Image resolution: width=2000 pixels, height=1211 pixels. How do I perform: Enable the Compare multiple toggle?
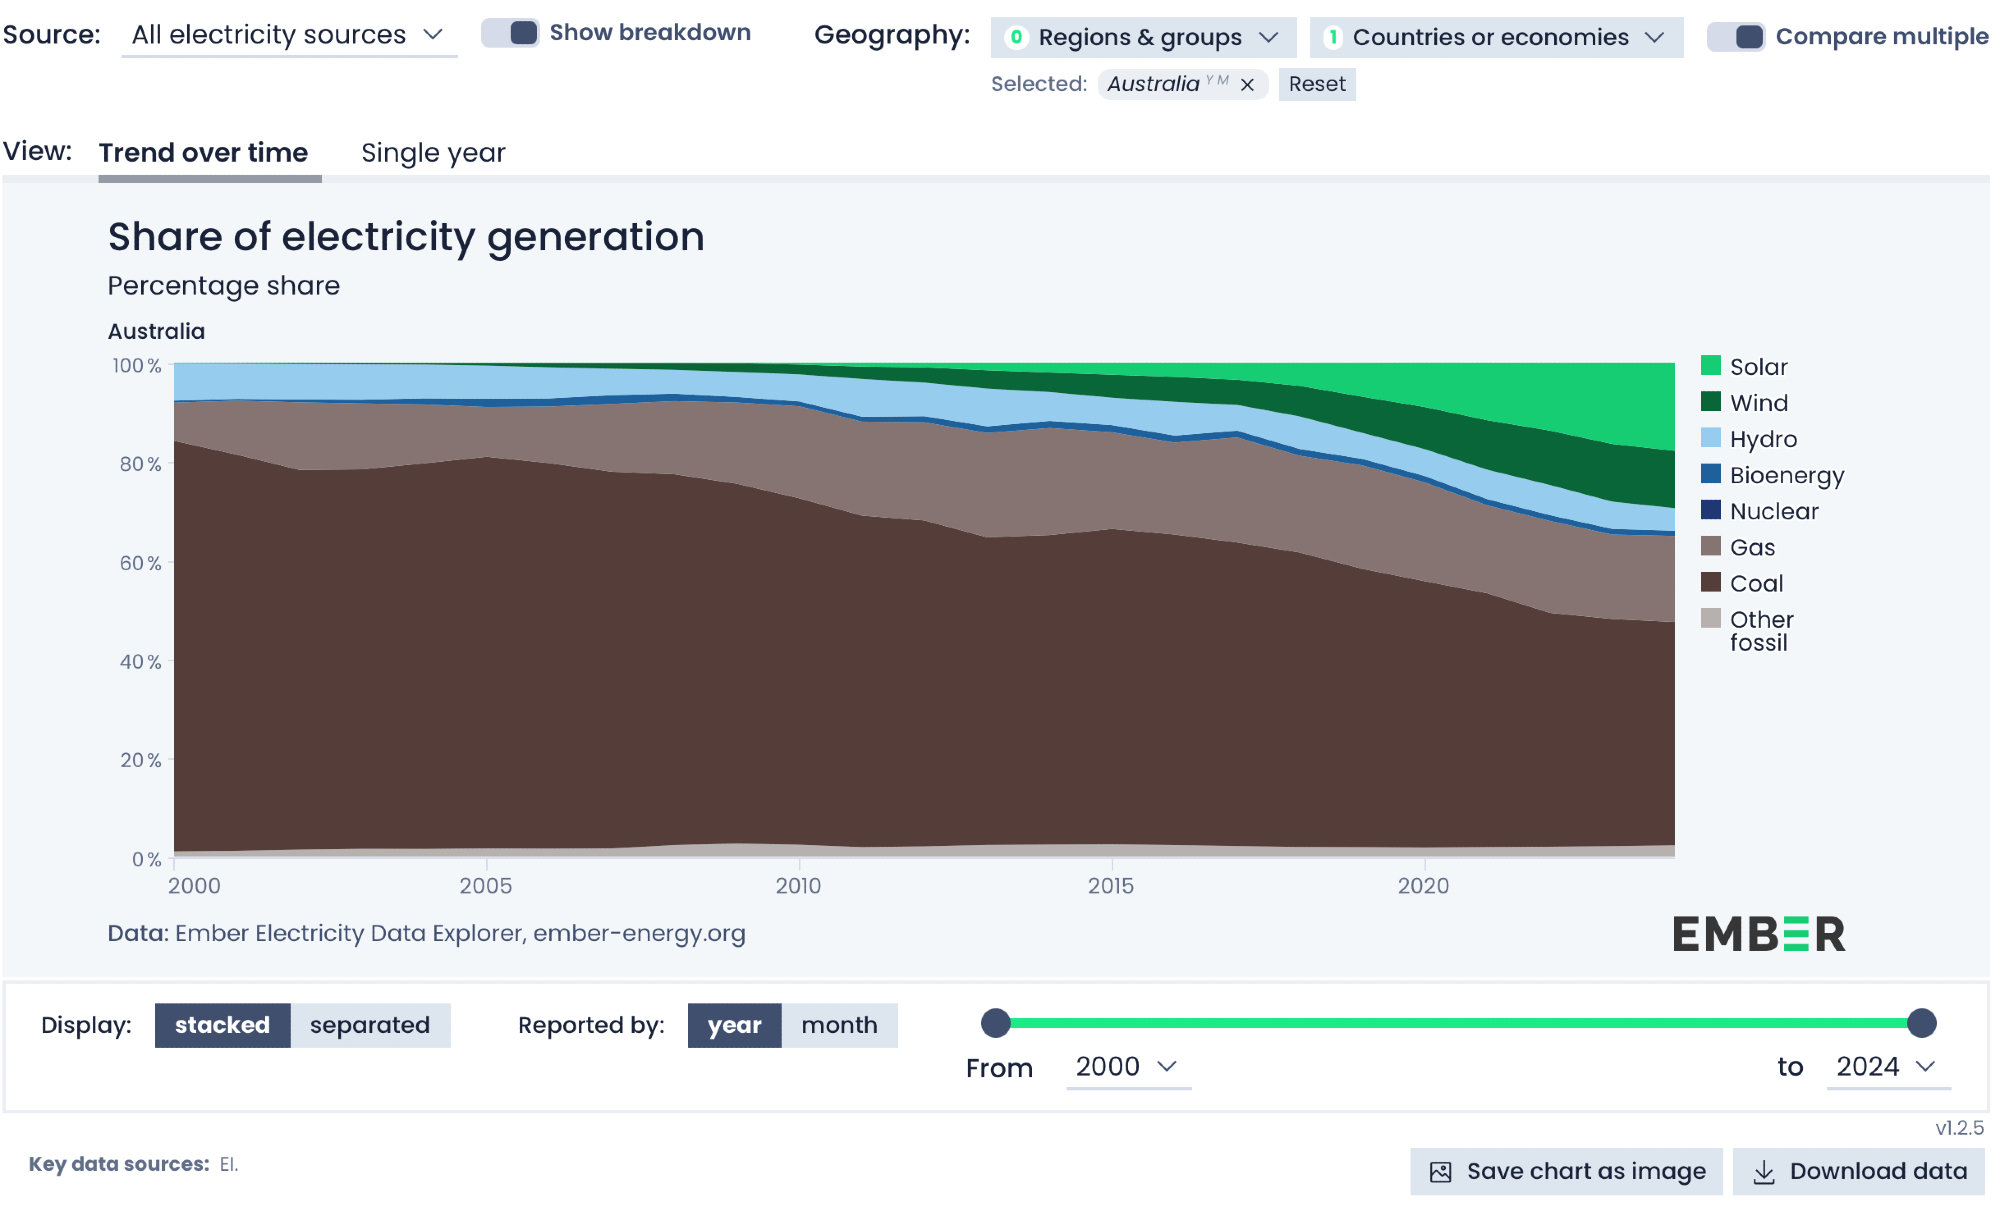tap(1737, 37)
